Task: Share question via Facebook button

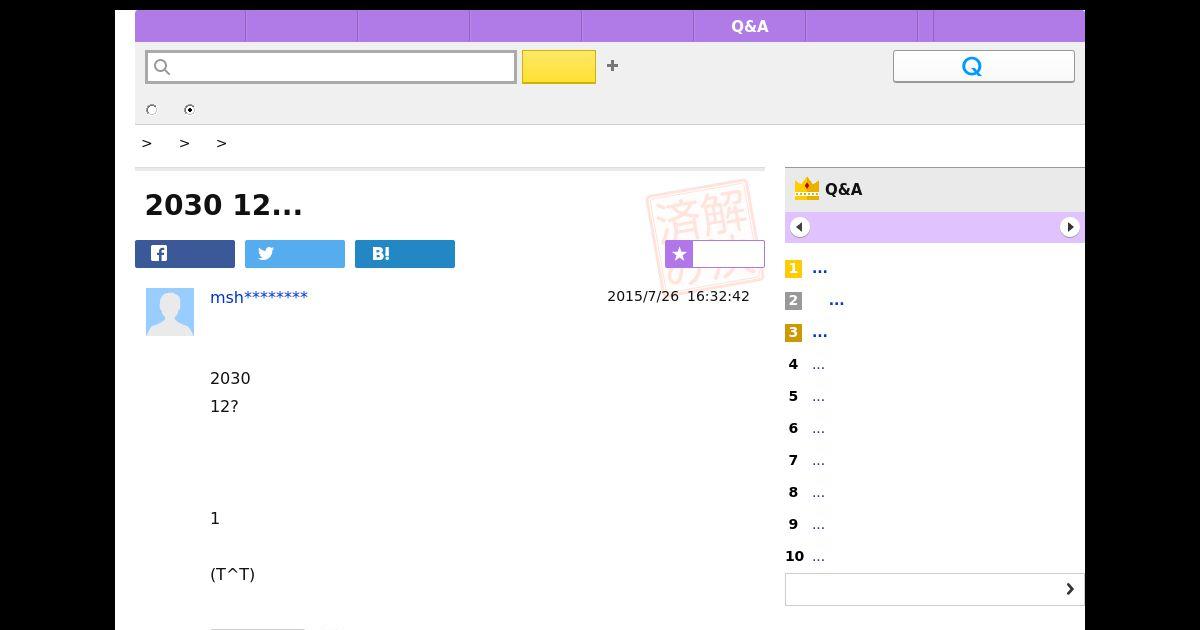Action: [x=185, y=254]
